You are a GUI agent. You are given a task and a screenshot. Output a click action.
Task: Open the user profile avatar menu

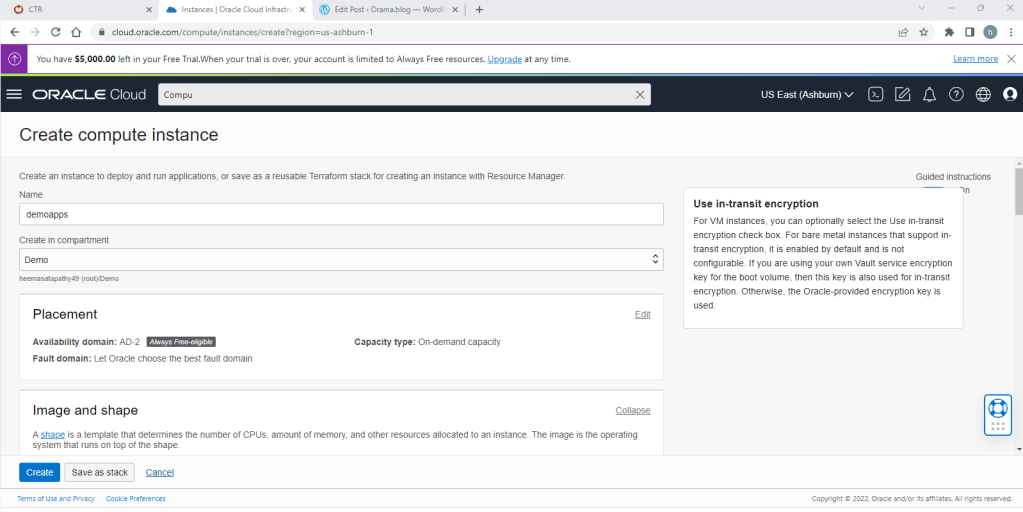coord(1009,94)
